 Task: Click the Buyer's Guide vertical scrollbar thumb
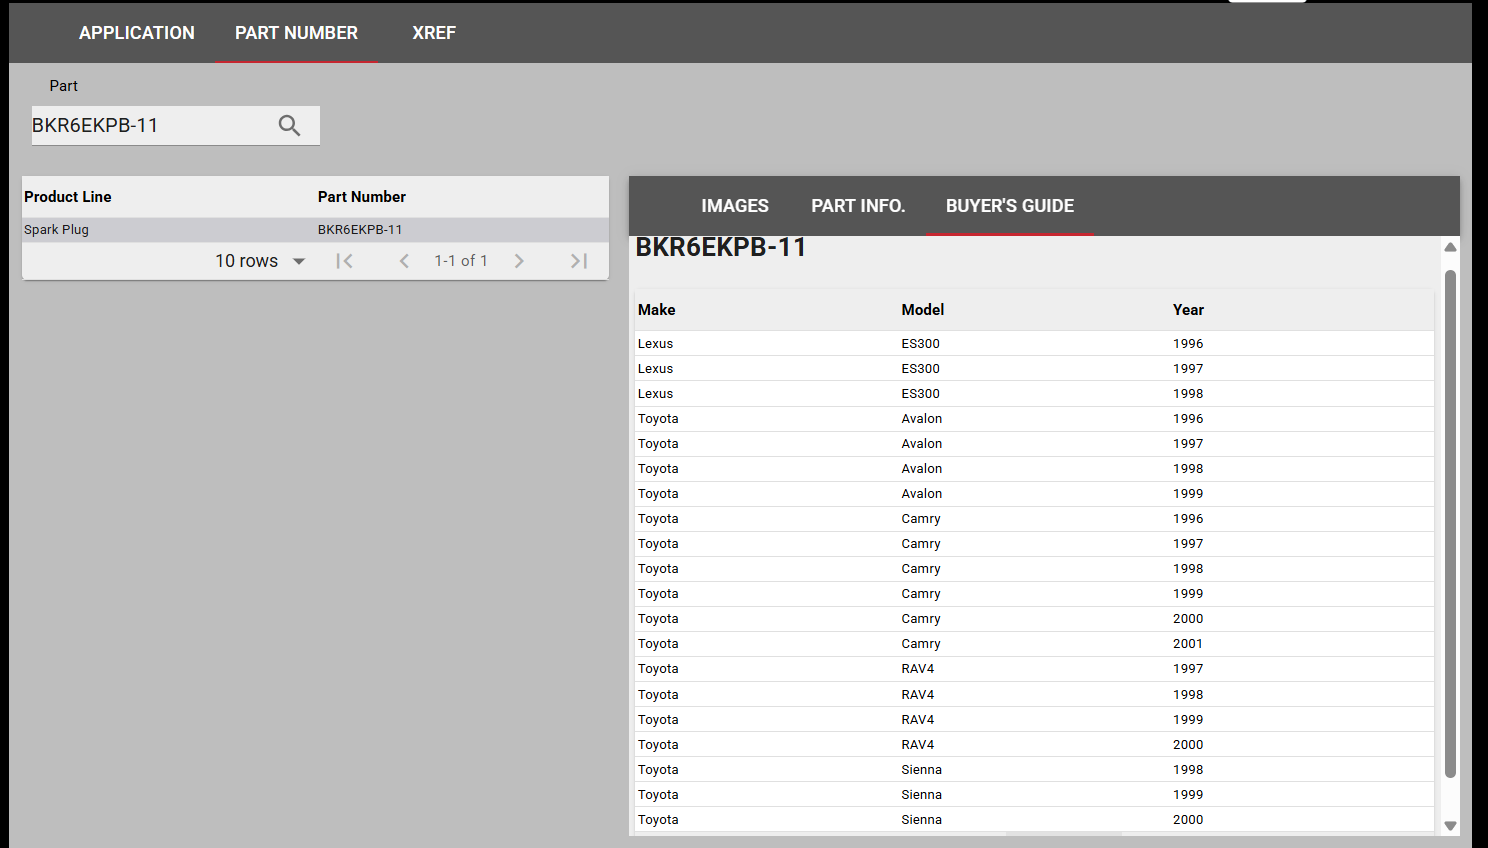1450,523
